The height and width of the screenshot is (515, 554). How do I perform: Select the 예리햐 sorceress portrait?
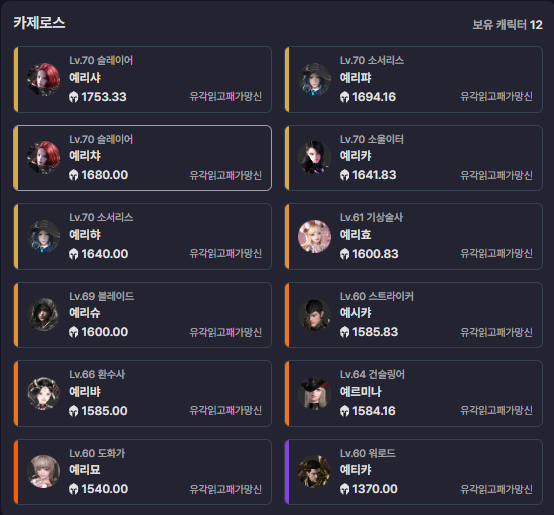click(43, 236)
